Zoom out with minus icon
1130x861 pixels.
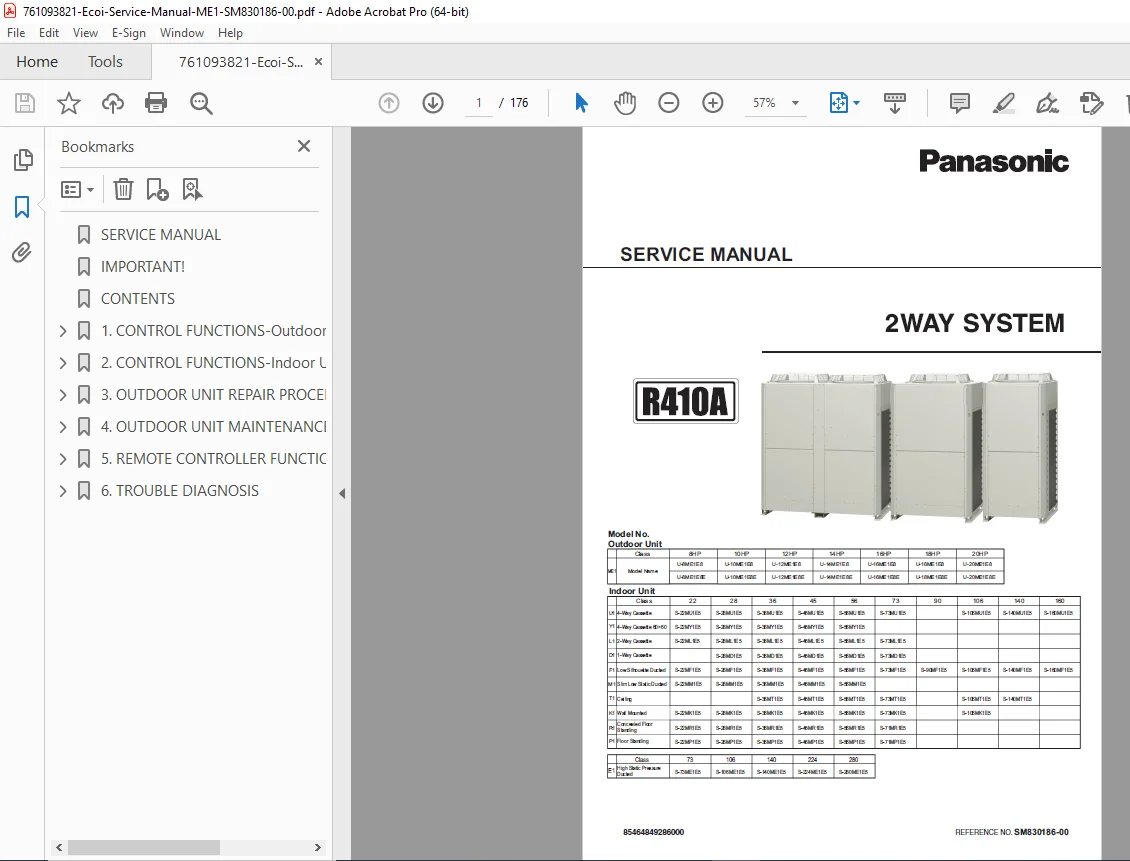tap(669, 103)
